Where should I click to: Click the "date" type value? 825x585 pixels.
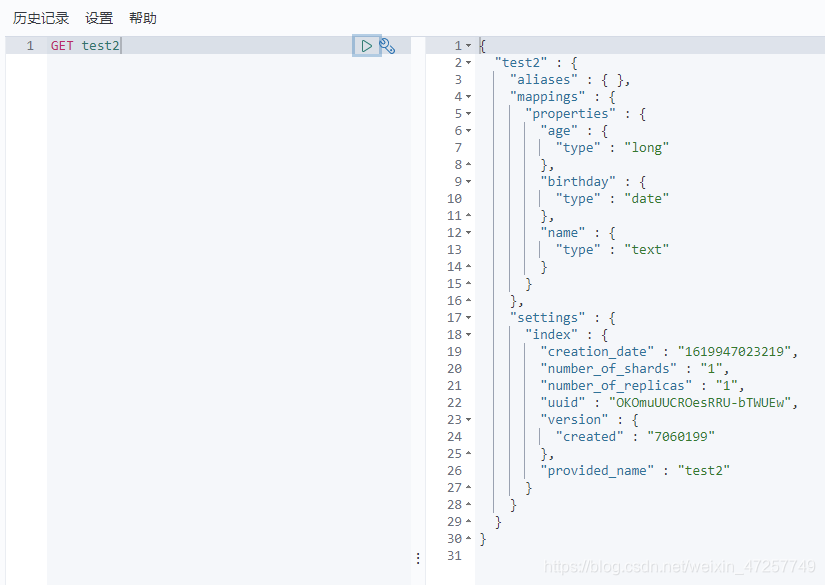pos(646,199)
